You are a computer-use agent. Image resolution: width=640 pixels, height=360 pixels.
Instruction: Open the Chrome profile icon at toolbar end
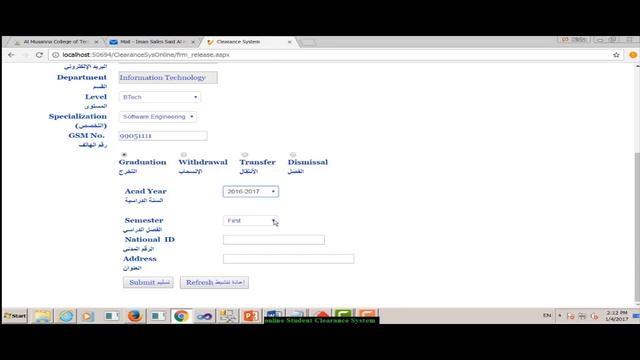tap(633, 55)
